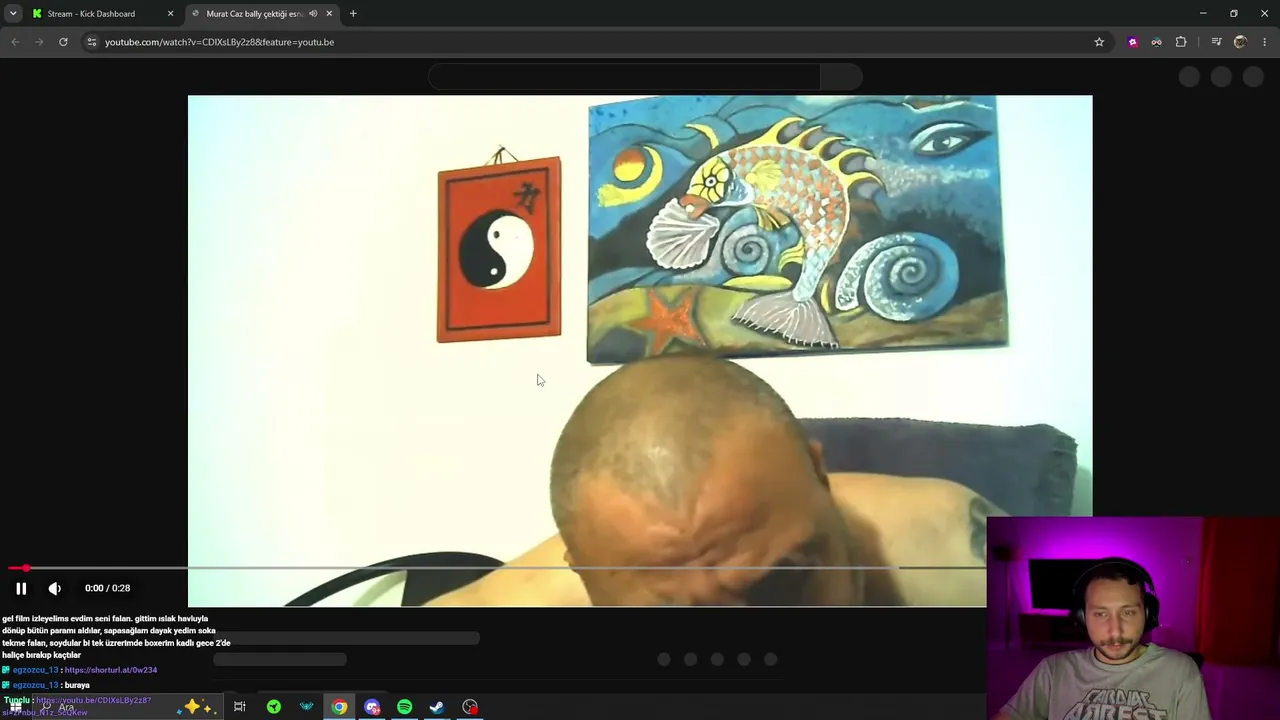Open the Chrome three-dot menu

(x=1264, y=42)
